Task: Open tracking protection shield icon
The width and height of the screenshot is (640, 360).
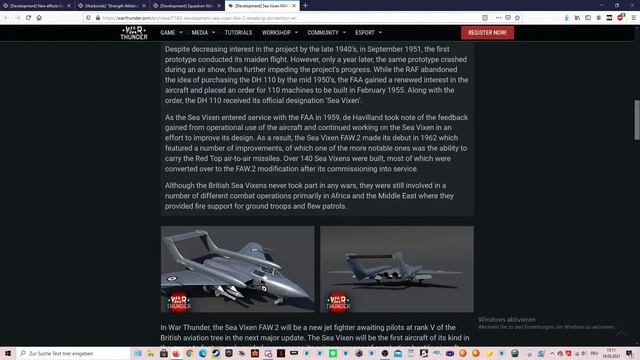Action: tap(88, 18)
